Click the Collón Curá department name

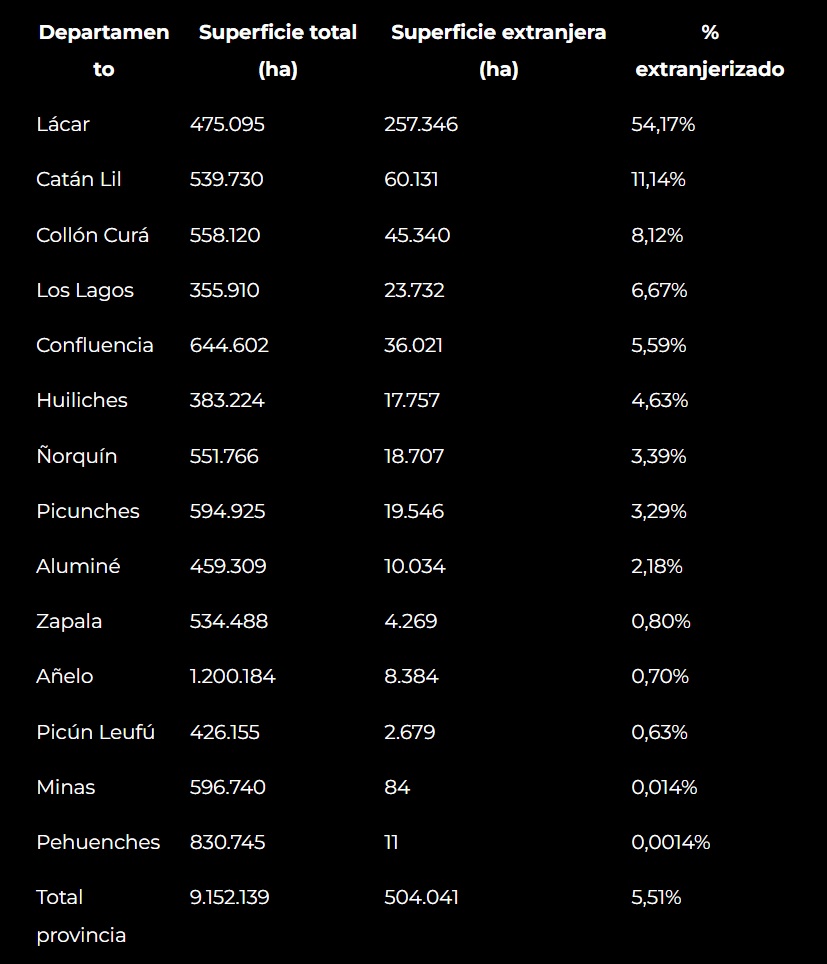[92, 235]
